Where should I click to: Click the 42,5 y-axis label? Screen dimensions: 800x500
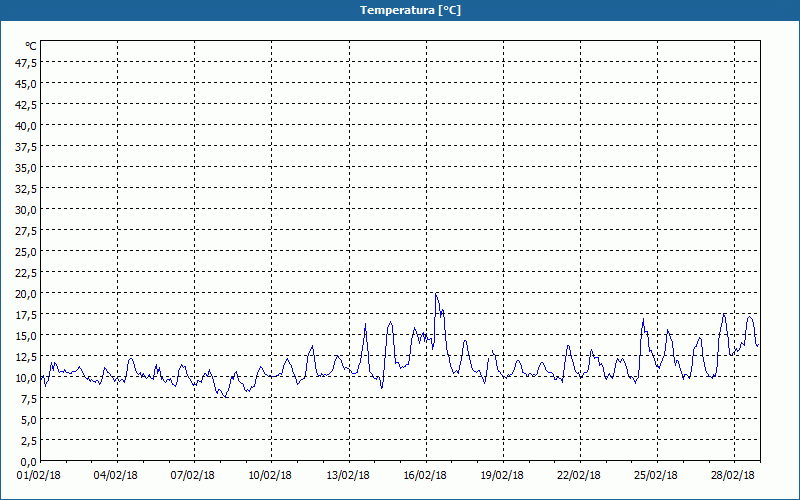(x=27, y=105)
